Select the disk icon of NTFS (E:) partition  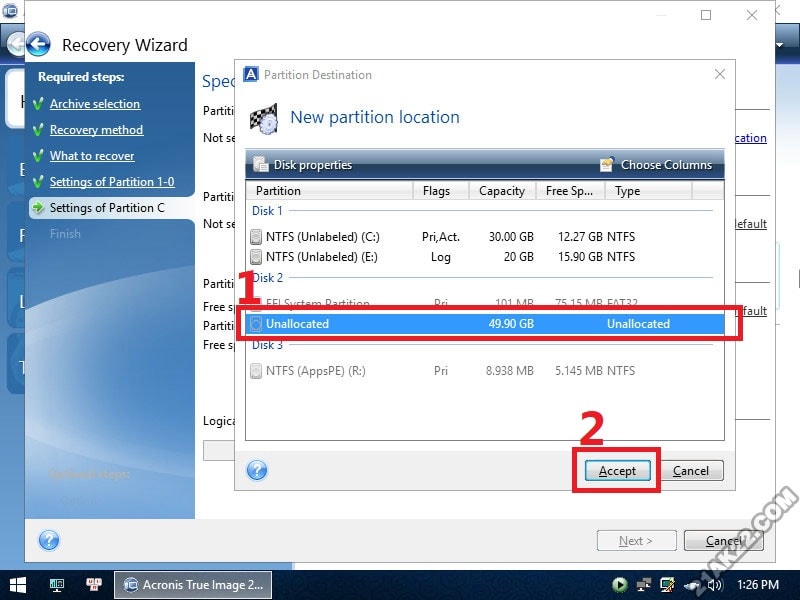(256, 256)
